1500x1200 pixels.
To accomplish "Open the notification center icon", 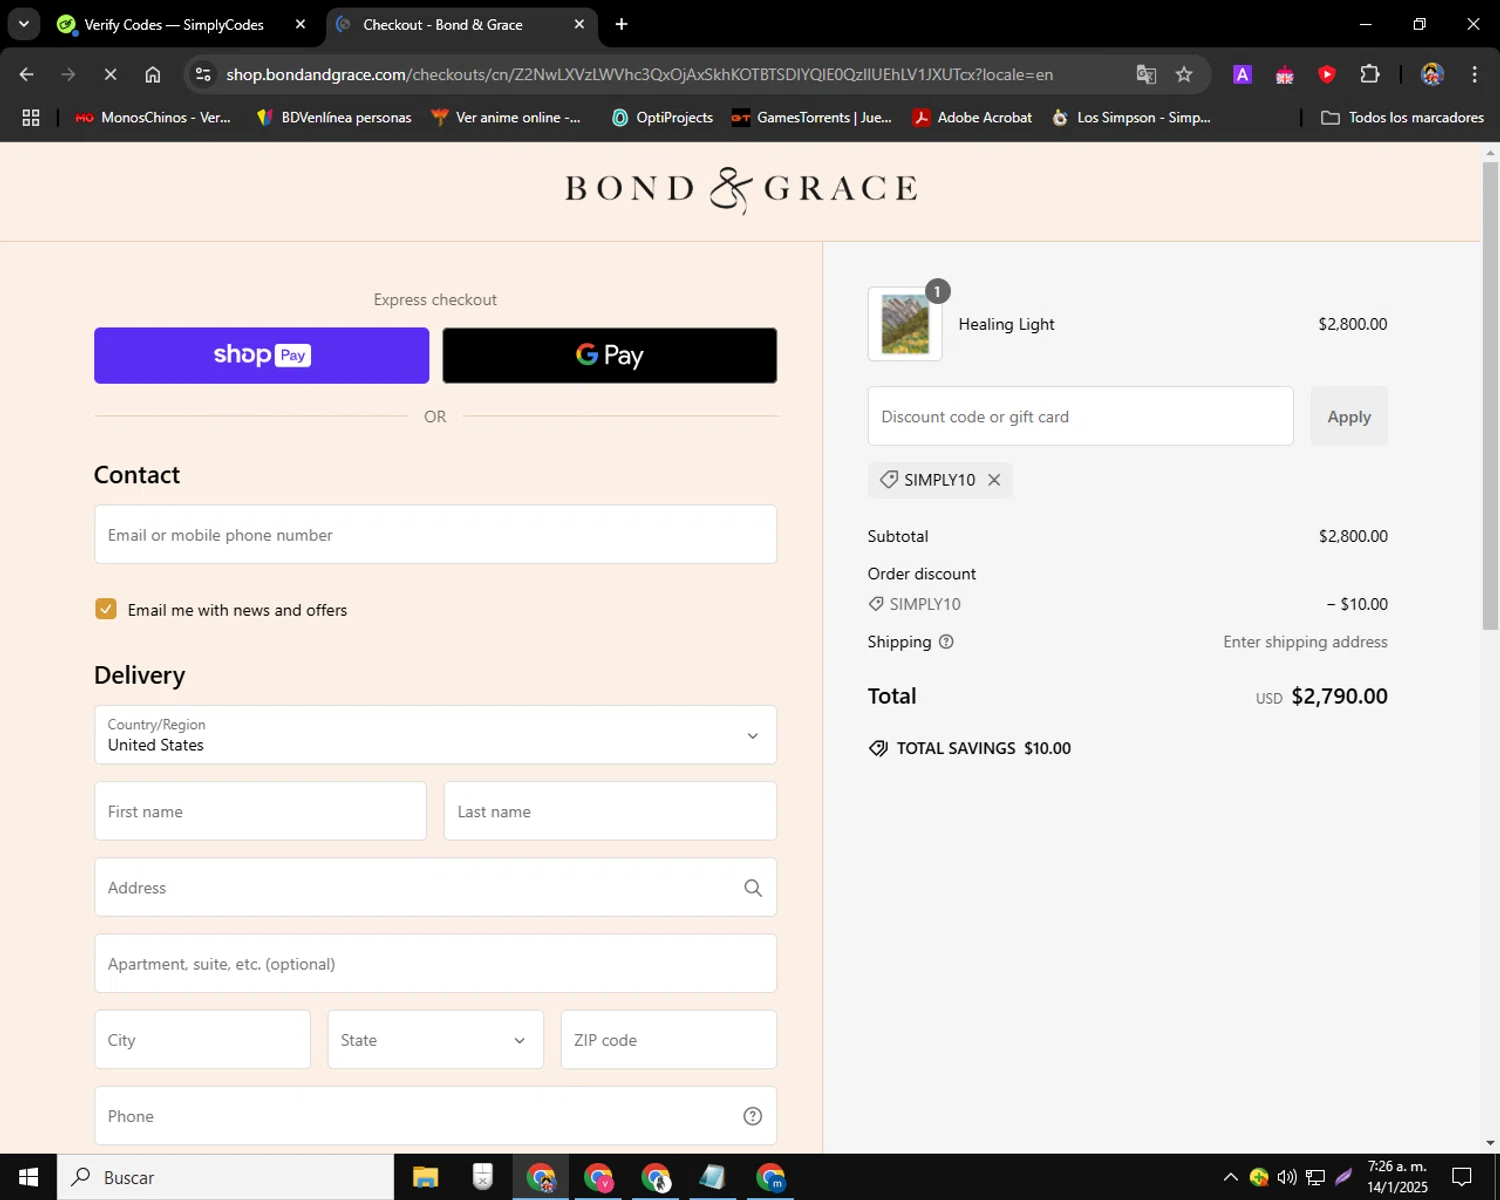I will click(x=1462, y=1177).
